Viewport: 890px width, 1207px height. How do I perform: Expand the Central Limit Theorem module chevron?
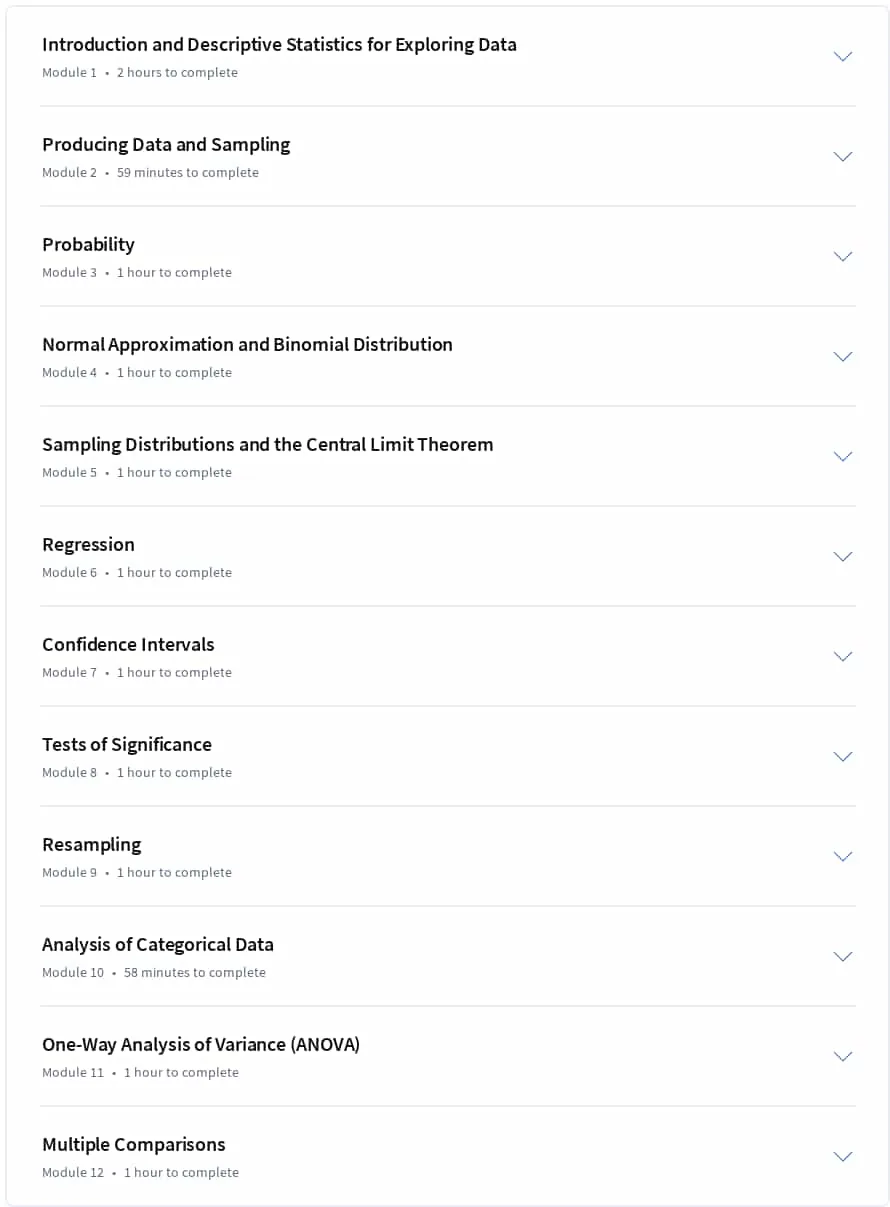843,457
